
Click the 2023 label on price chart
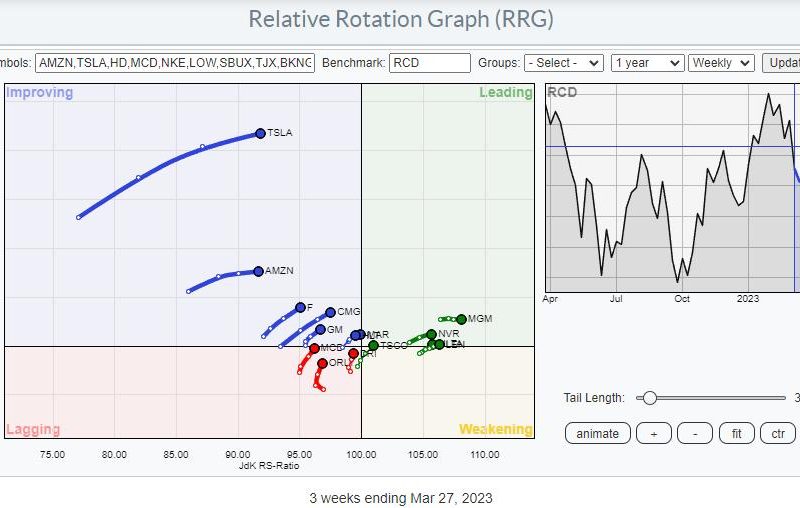(748, 299)
